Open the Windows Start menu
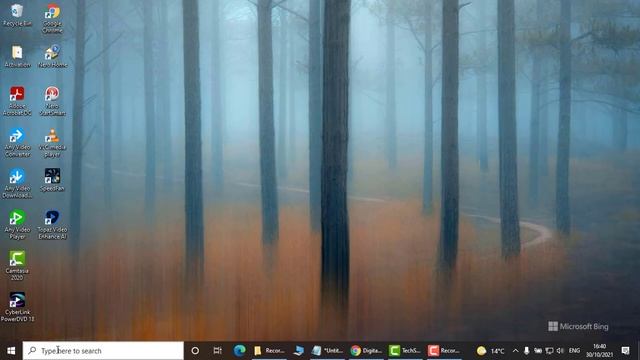 [11, 351]
